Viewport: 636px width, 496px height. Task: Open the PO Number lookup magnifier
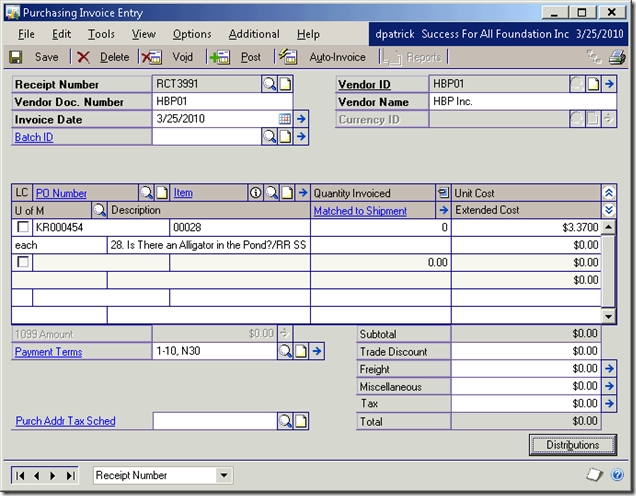[146, 193]
